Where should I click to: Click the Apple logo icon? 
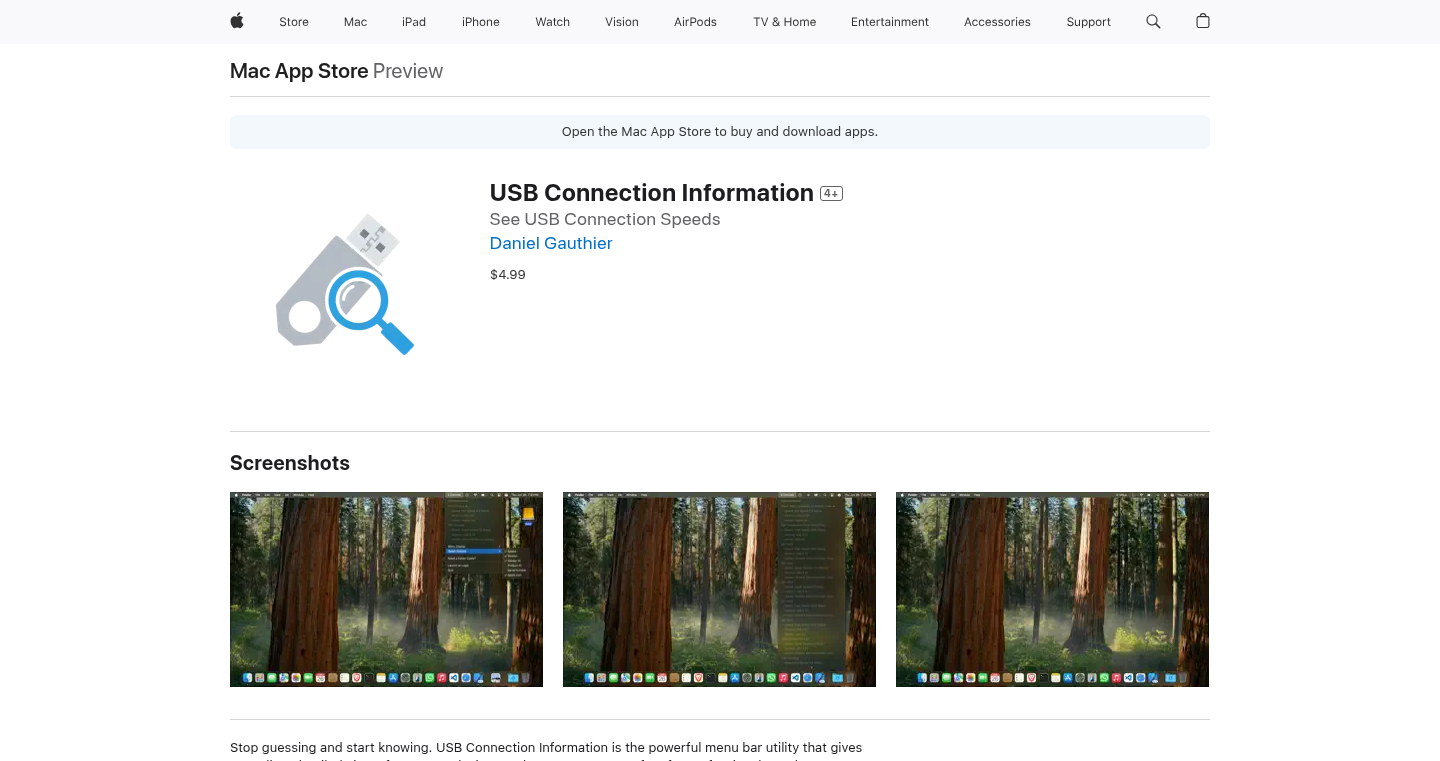pyautogui.click(x=237, y=21)
